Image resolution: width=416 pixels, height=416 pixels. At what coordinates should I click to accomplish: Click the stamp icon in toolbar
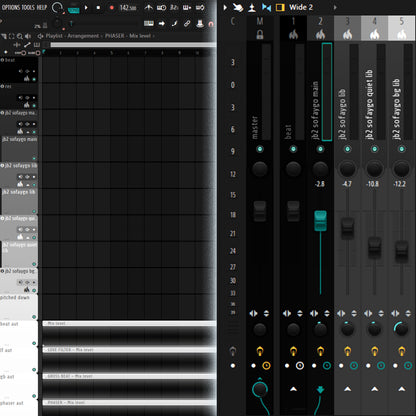tap(200, 23)
